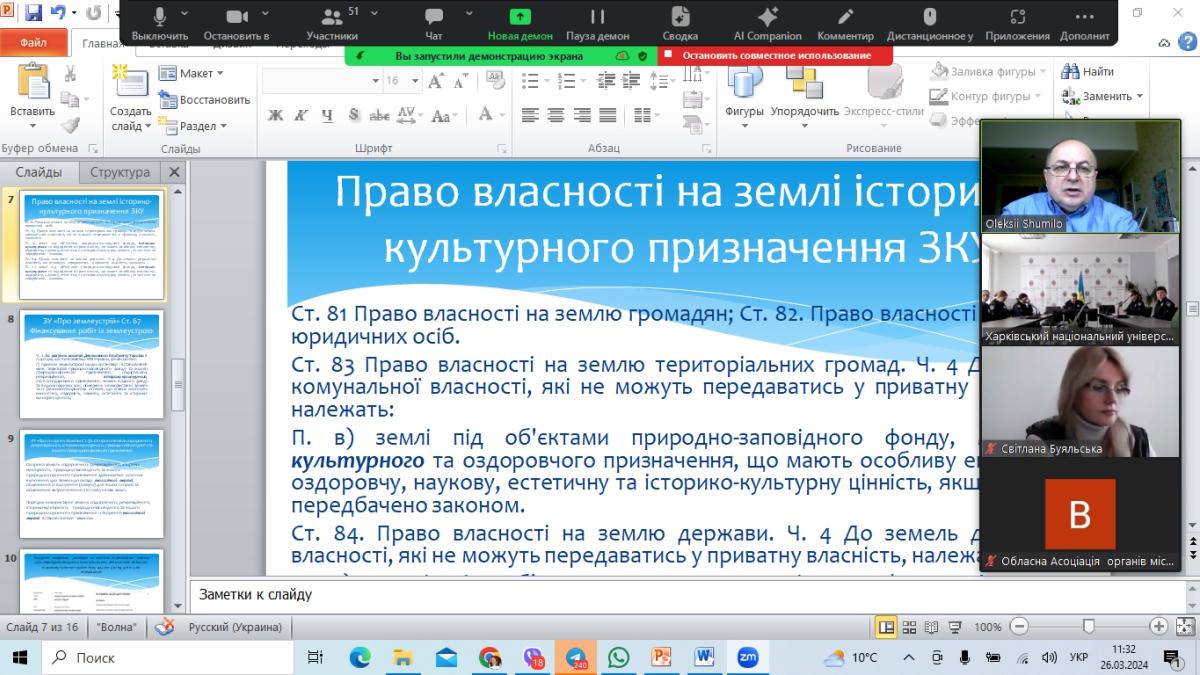Toggle italic К formatting
1200x675 pixels.
pyautogui.click(x=299, y=115)
